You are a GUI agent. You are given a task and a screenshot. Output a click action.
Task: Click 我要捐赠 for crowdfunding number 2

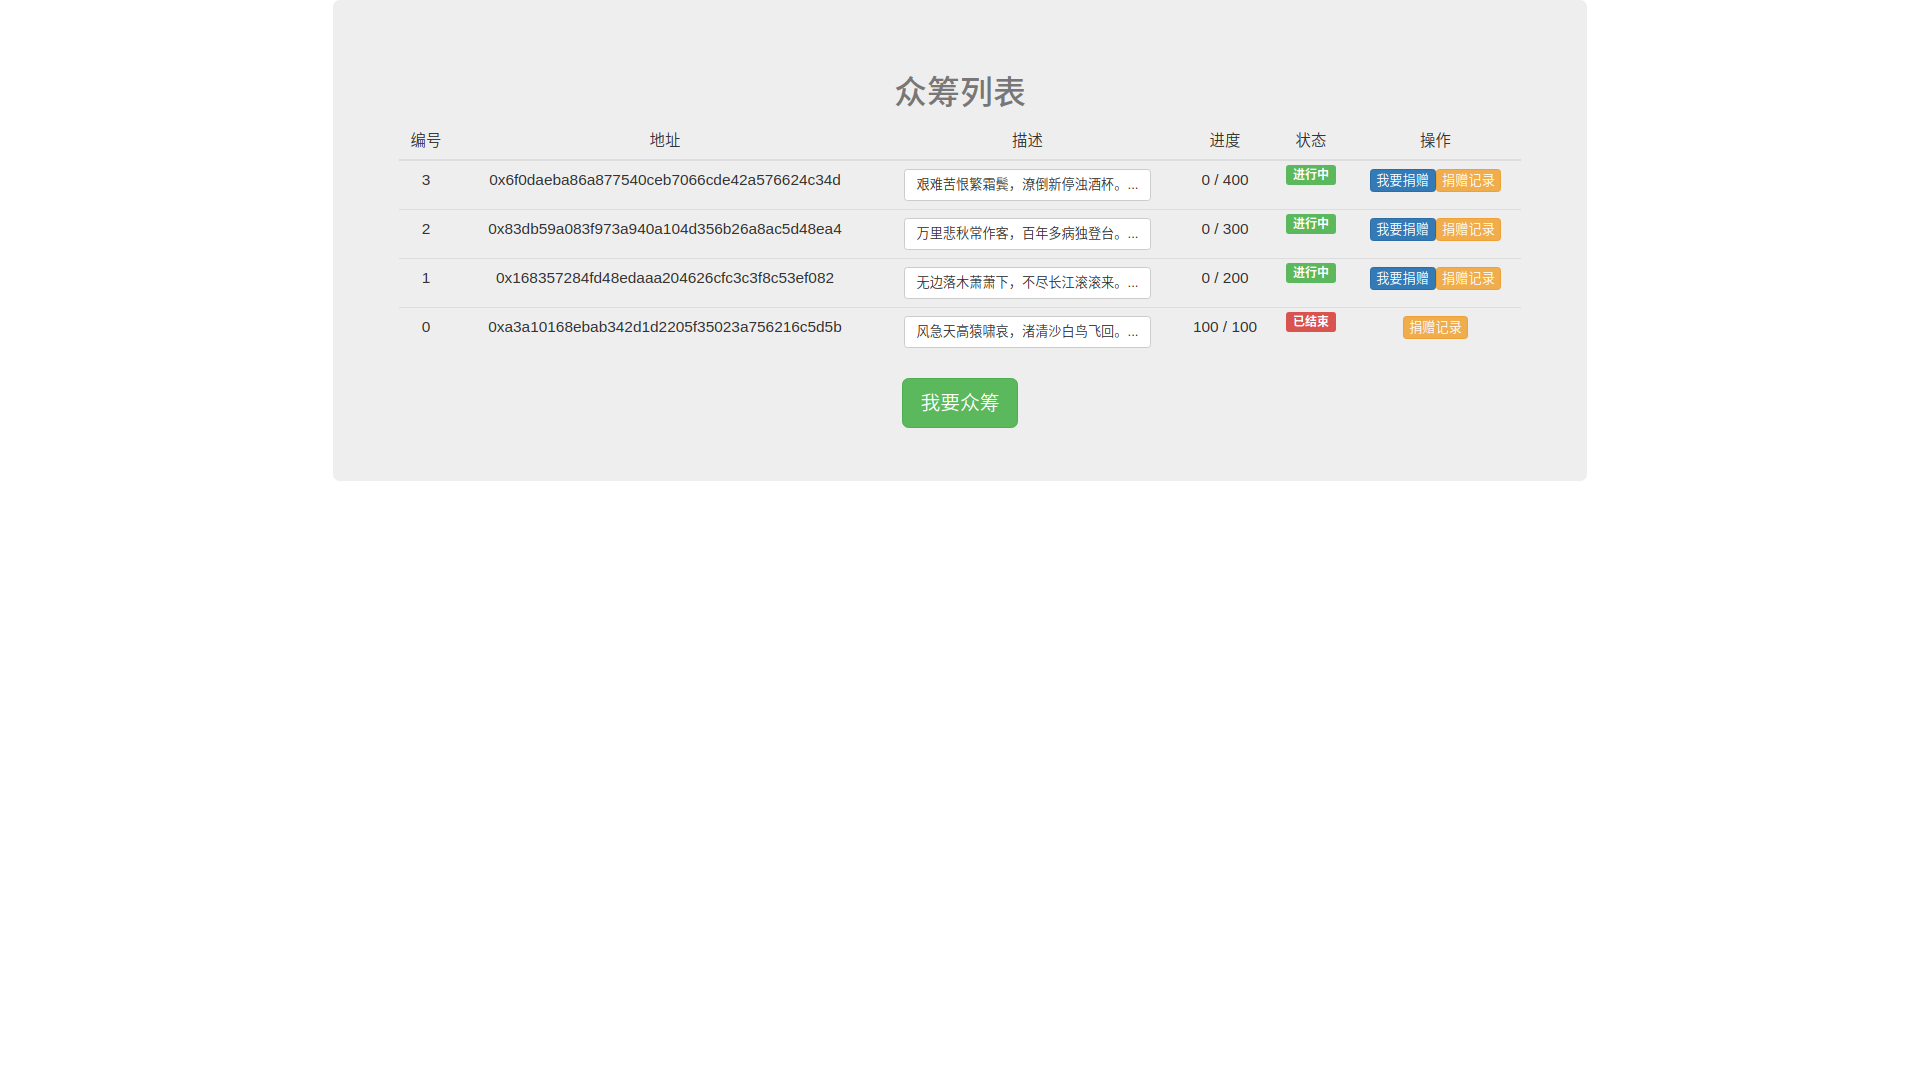(1402, 230)
